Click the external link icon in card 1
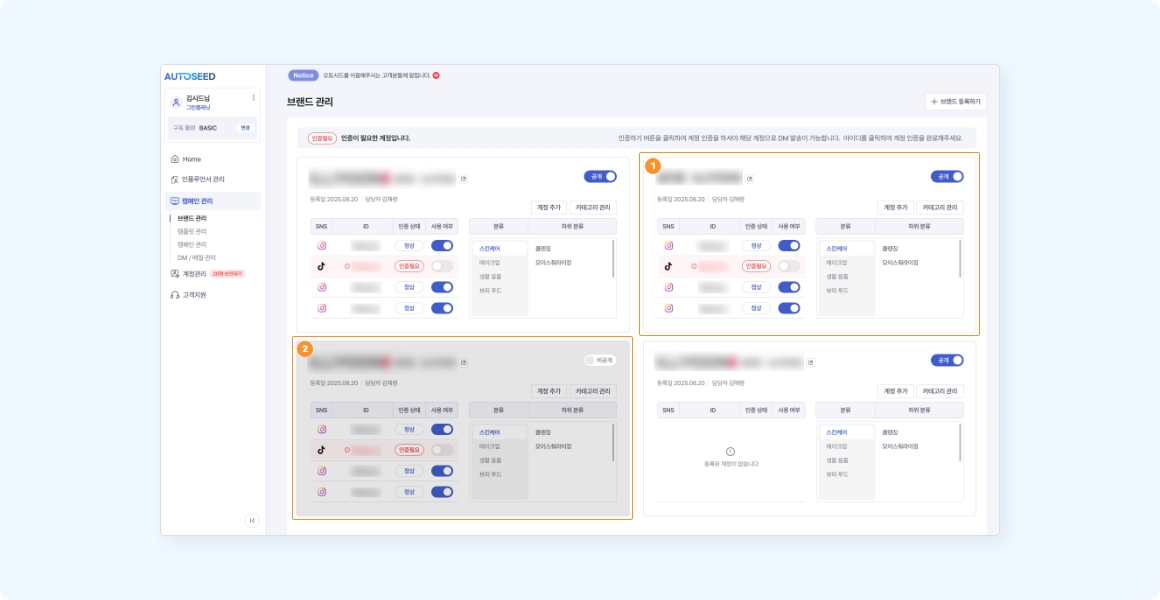Screen dimensions: 1160x600 coord(750,179)
